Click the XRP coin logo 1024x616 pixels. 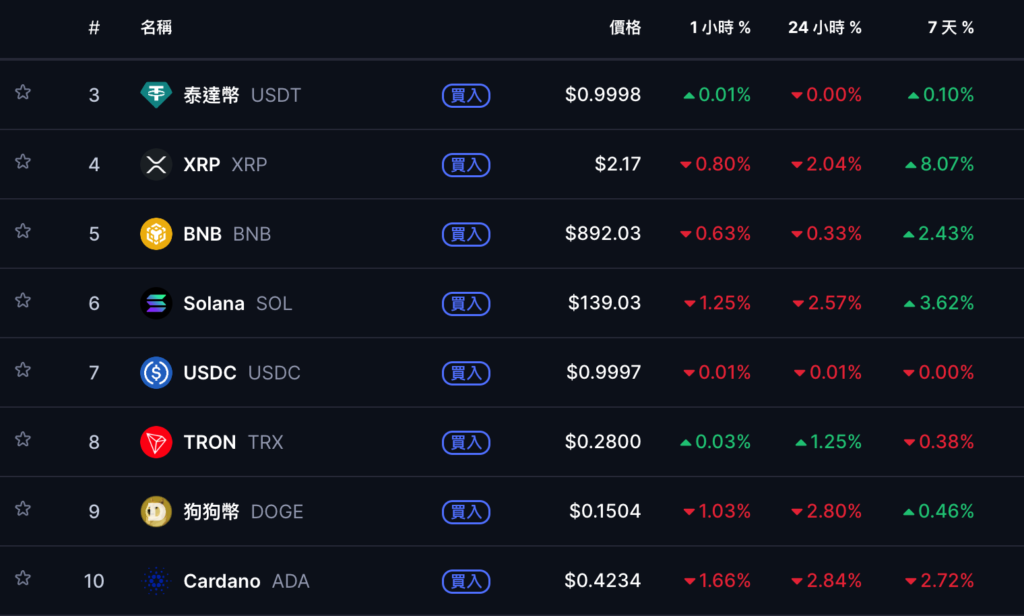(x=156, y=164)
